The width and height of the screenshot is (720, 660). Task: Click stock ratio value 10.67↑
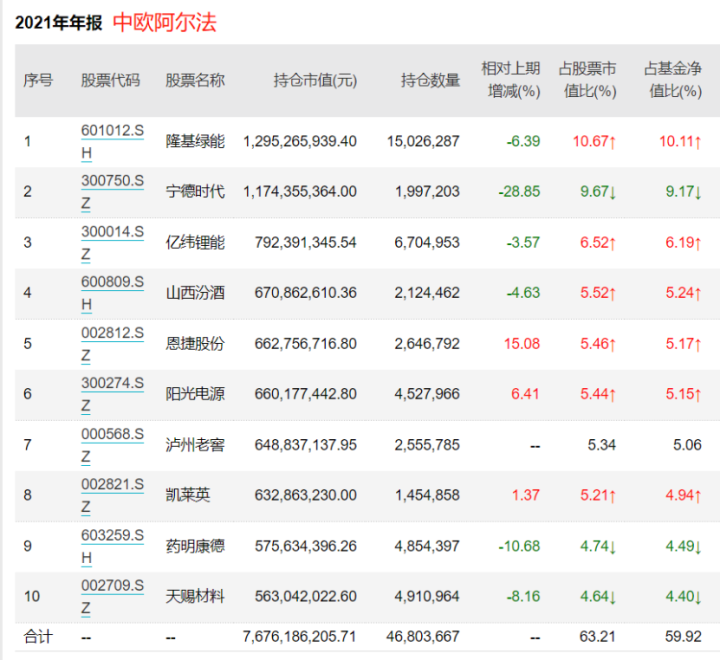595,141
